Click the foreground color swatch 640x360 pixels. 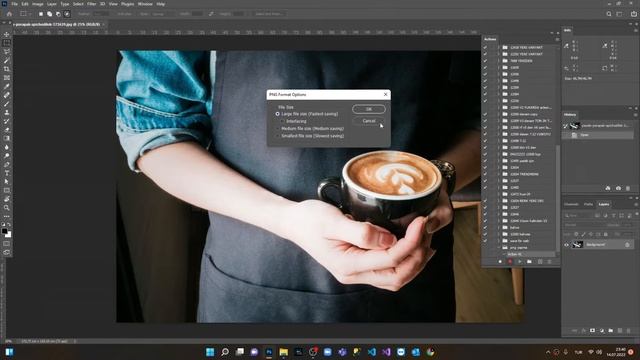pyautogui.click(x=4, y=231)
